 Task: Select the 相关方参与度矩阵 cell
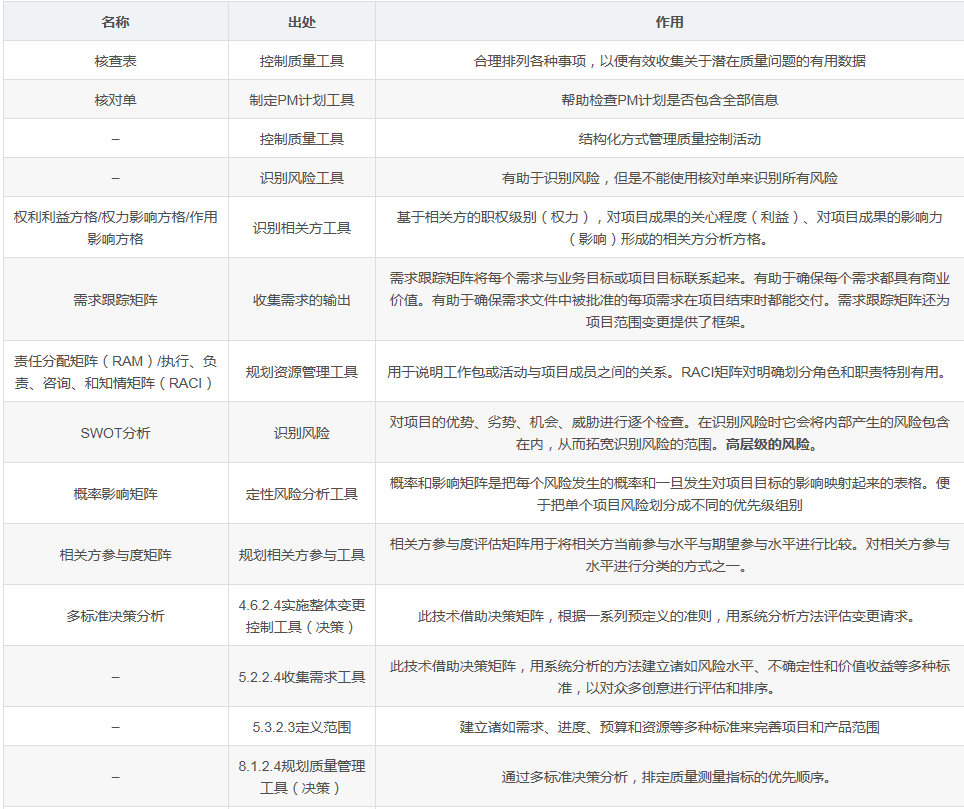click(x=116, y=554)
